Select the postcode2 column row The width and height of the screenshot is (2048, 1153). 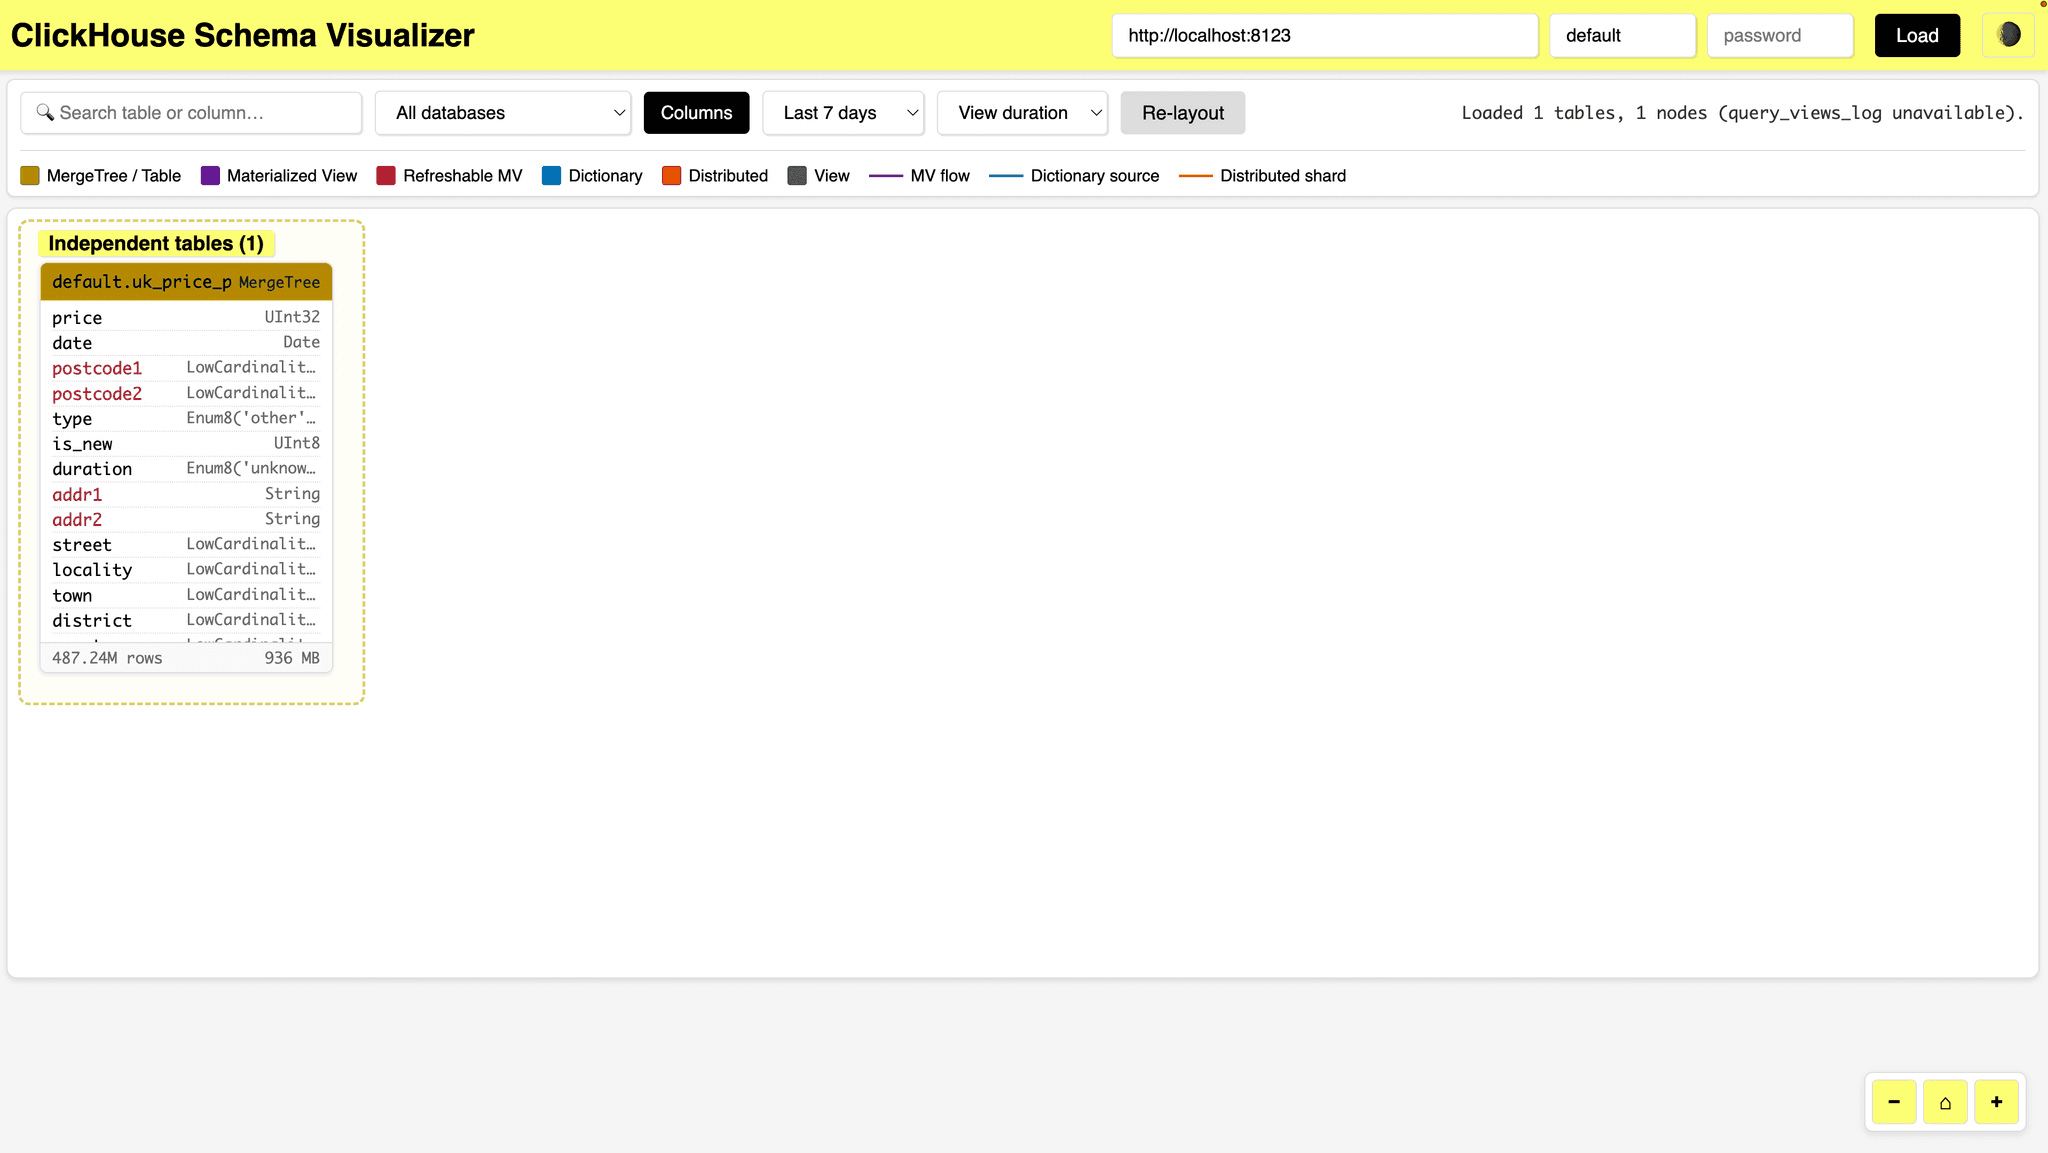point(186,393)
